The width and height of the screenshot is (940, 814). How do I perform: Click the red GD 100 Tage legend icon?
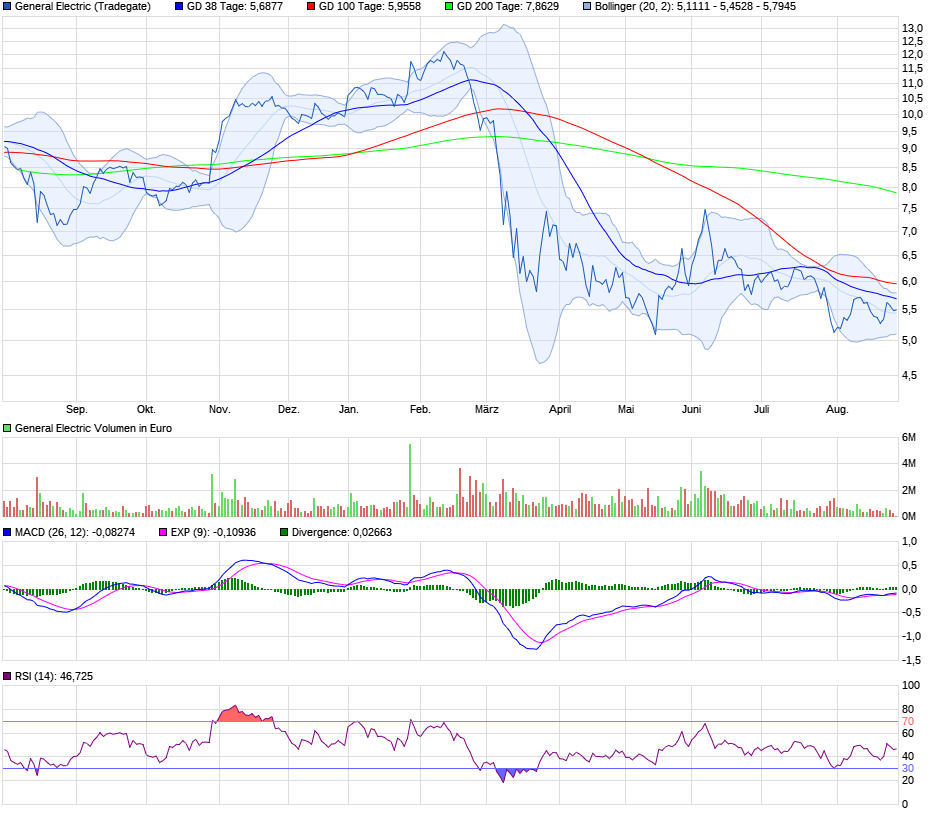310,8
